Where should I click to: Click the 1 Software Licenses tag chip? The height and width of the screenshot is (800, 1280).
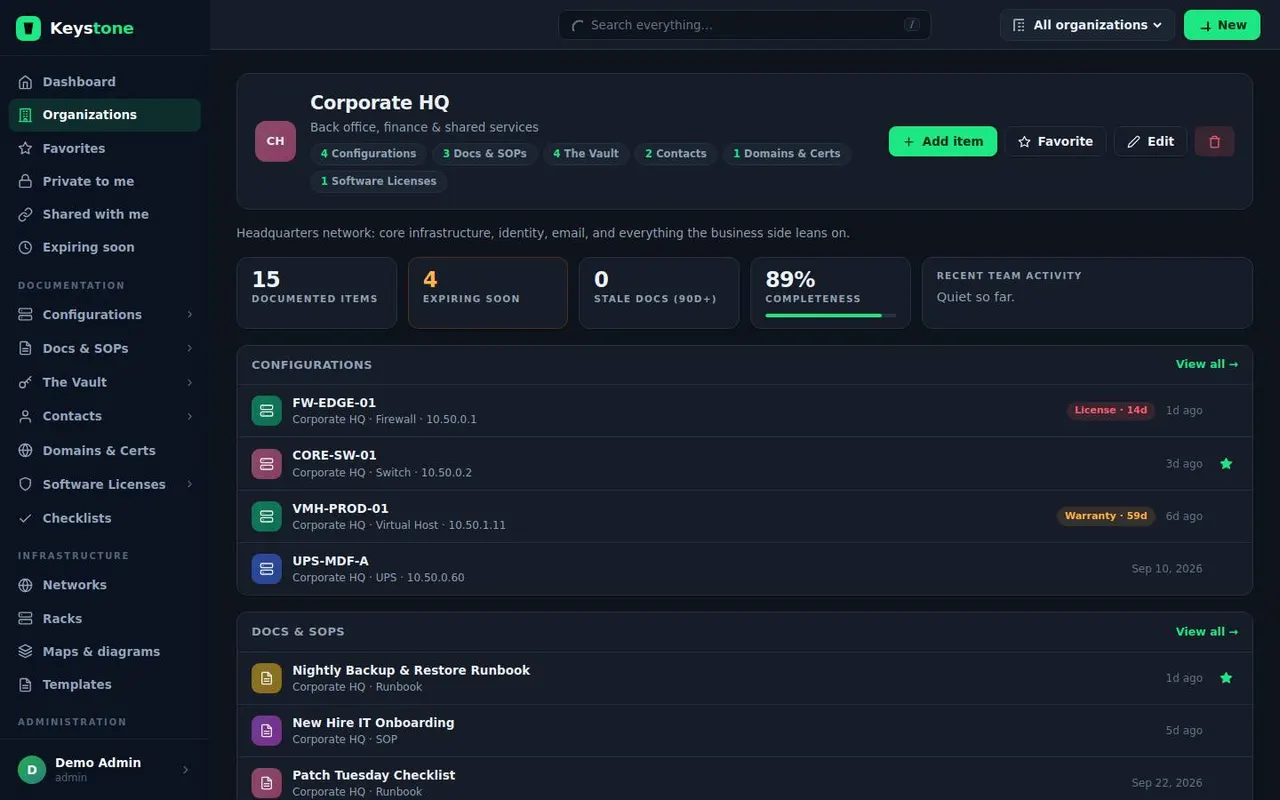[378, 182]
